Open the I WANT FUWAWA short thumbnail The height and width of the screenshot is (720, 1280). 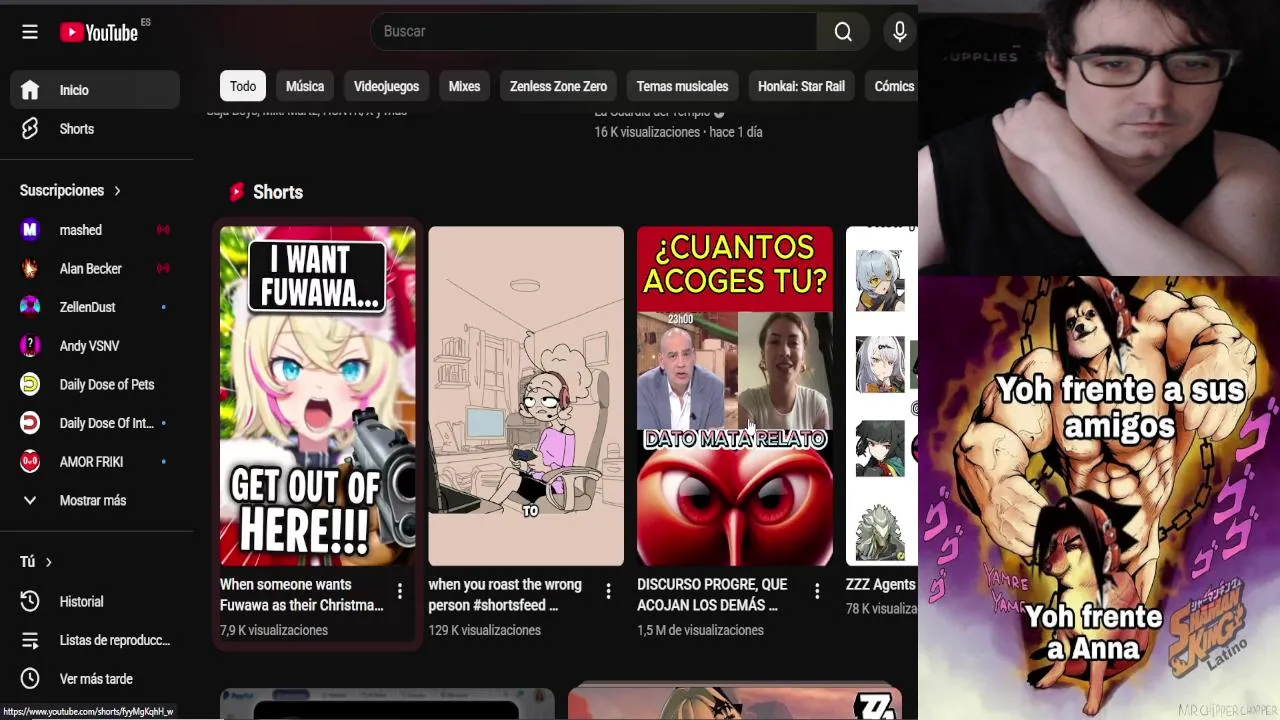point(318,396)
